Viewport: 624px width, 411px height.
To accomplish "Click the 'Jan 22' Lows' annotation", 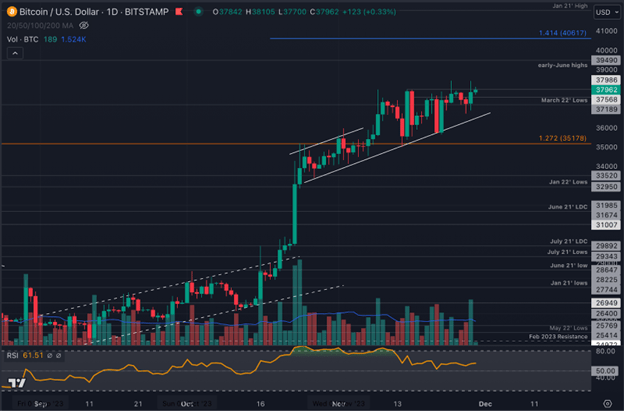I will 568,182.
